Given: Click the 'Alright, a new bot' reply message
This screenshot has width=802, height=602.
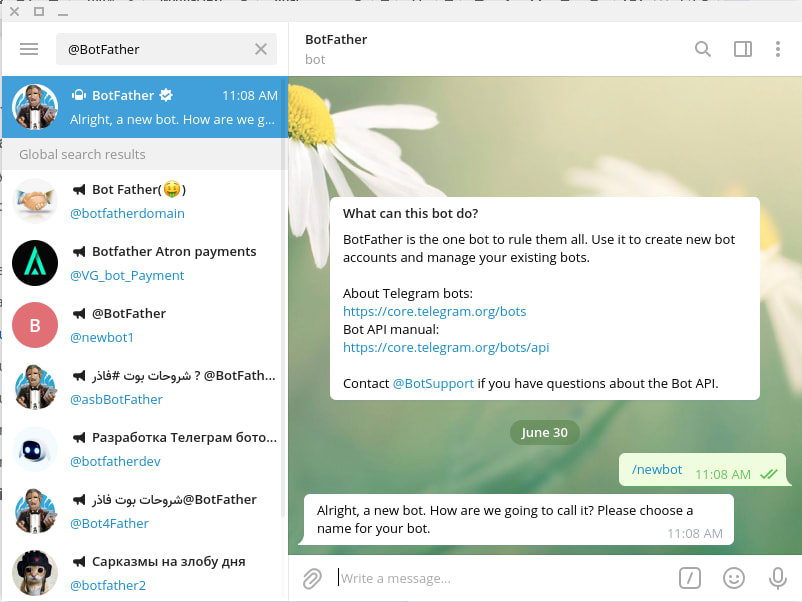Looking at the screenshot, I should click(517, 519).
